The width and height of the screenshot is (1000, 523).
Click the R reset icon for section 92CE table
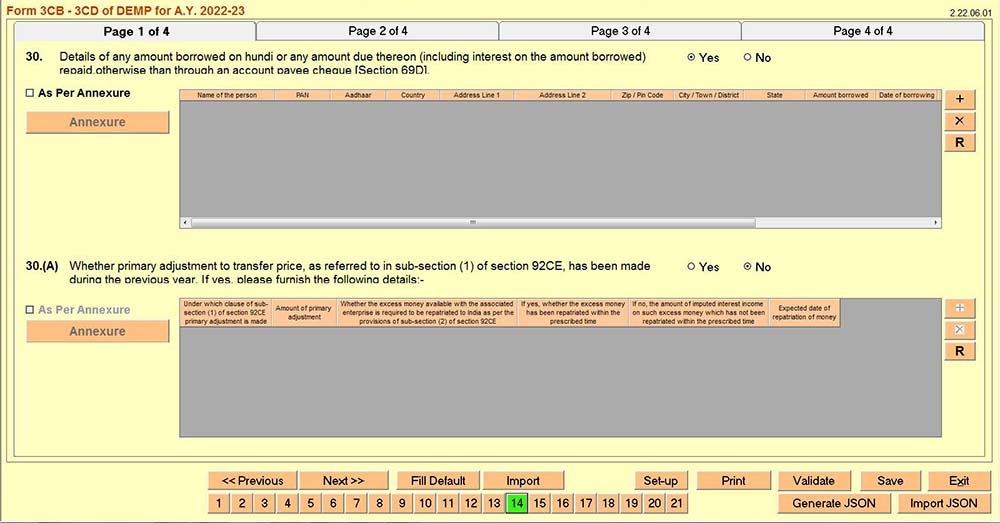point(959,351)
